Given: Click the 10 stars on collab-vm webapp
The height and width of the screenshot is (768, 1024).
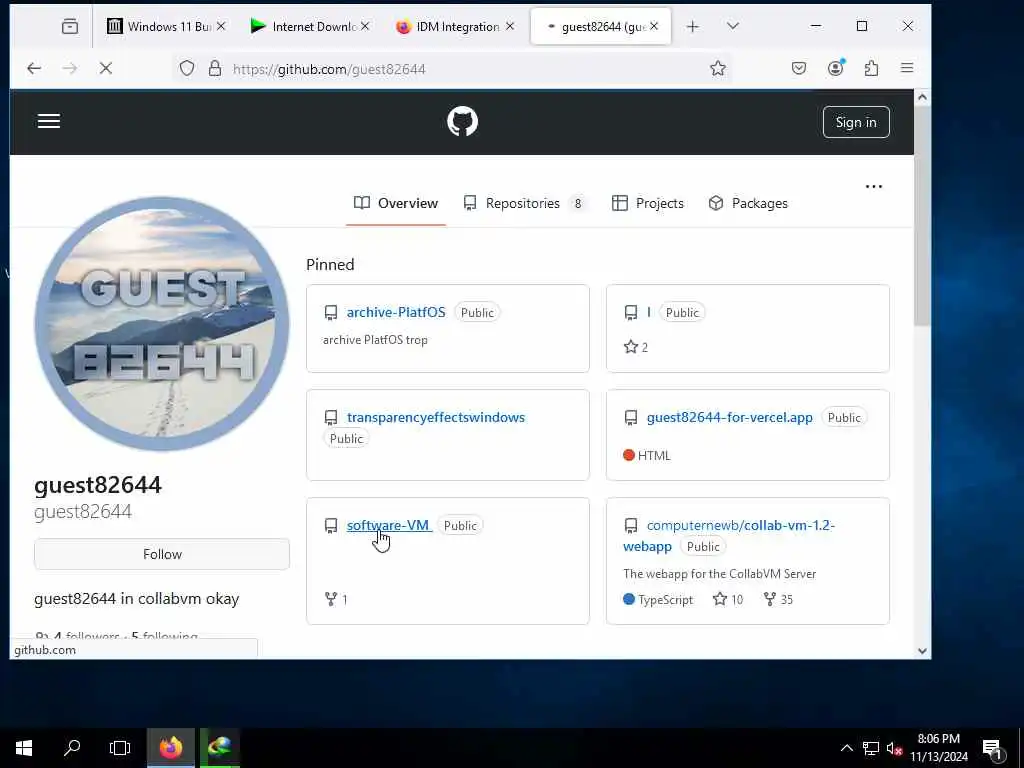Looking at the screenshot, I should tap(728, 599).
